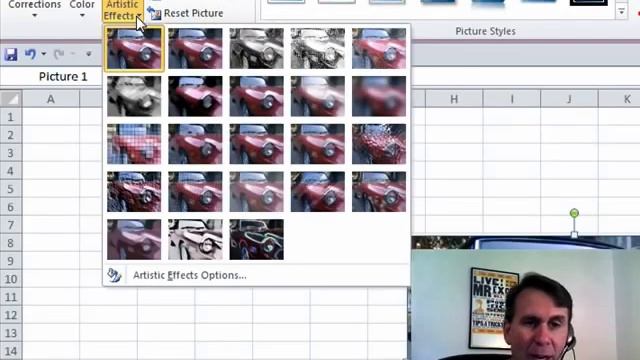Expand the Picture Styles gallery More arrow
The image size is (640, 360).
click(621, 12)
